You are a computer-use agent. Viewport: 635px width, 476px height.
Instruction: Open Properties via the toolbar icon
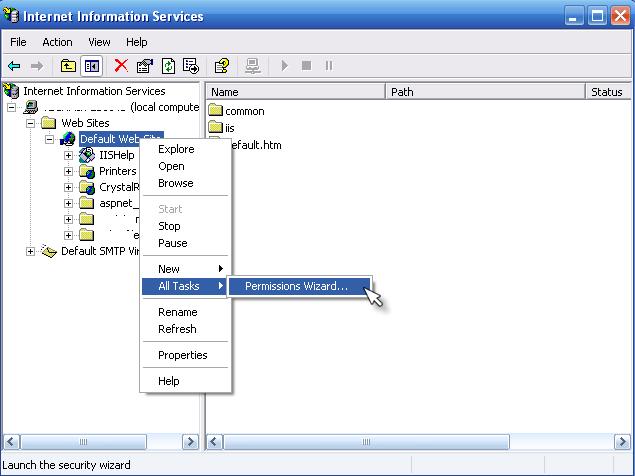click(144, 66)
